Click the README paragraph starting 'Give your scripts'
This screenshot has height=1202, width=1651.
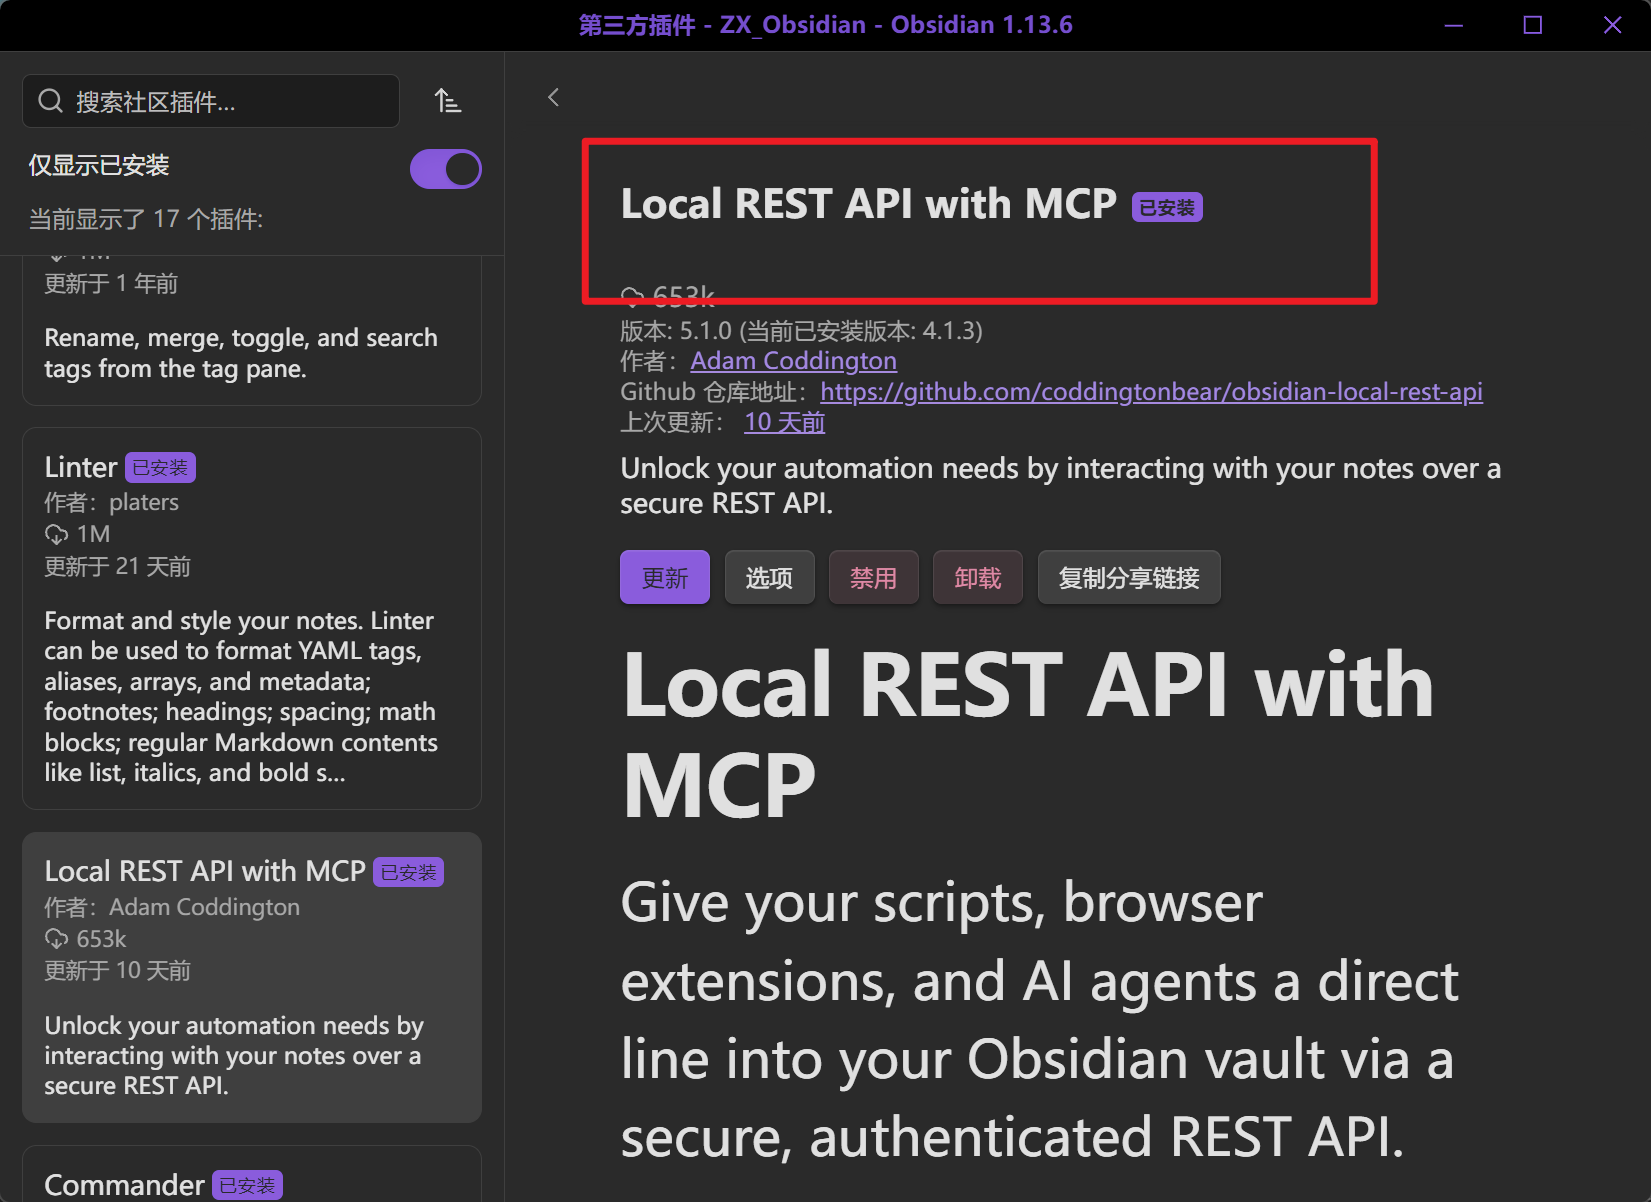point(1040,1020)
